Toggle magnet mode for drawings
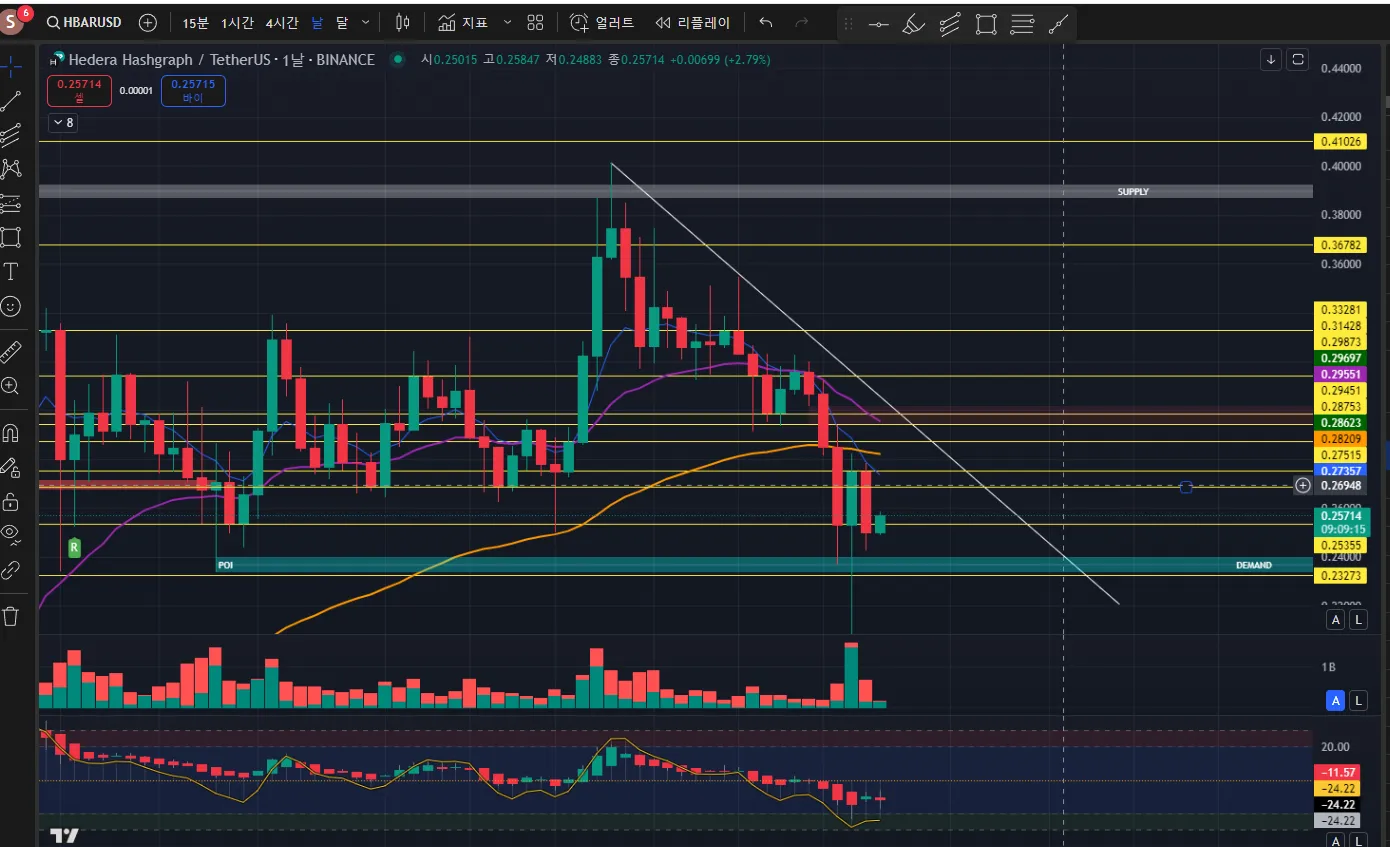 [x=11, y=433]
